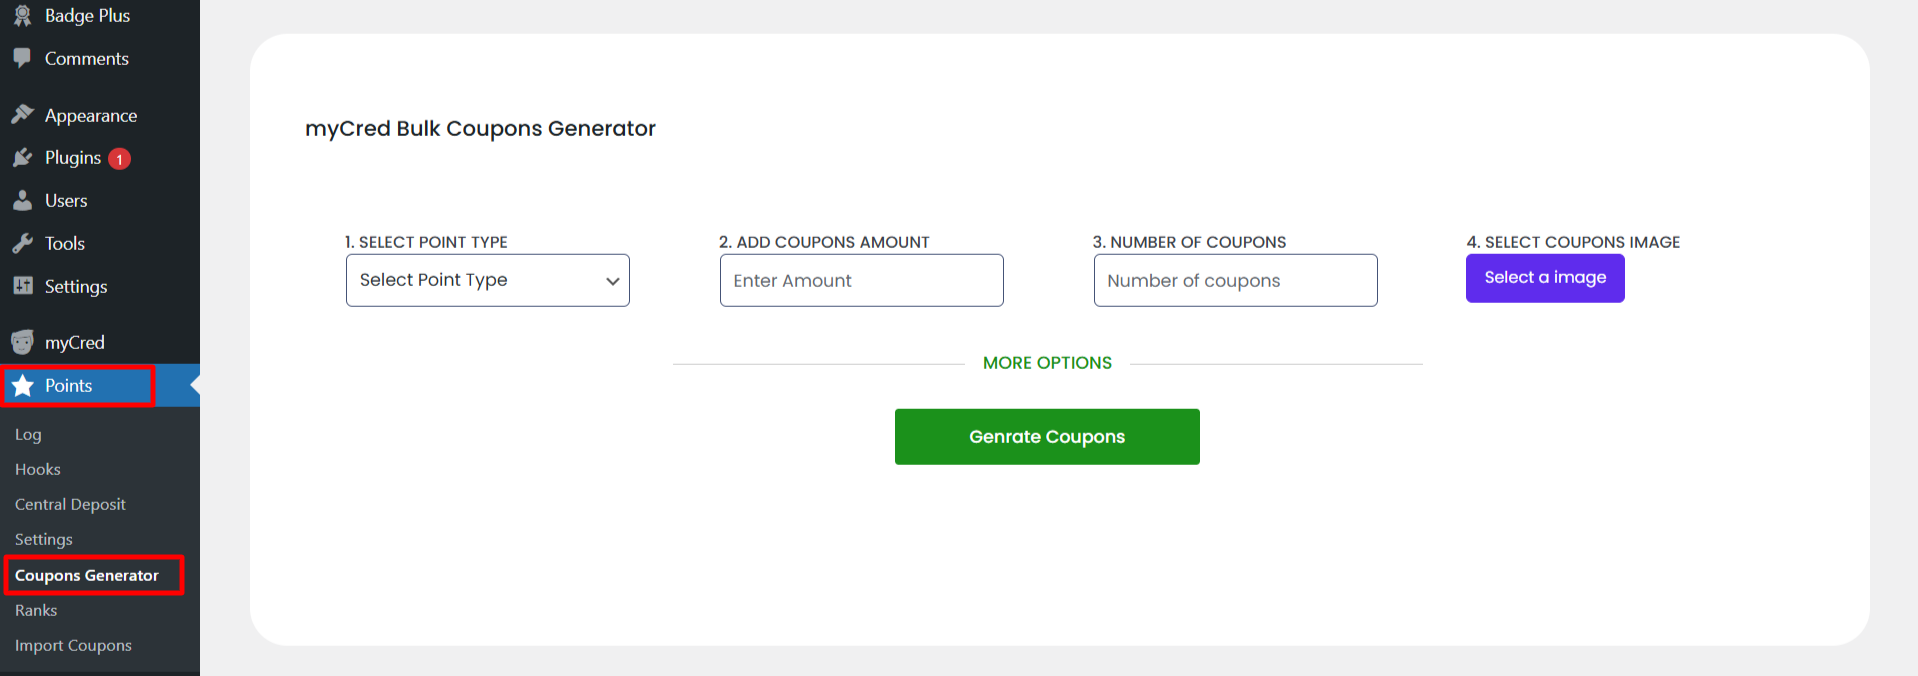Open the Select Point Type dropdown
1918x676 pixels.
click(487, 280)
